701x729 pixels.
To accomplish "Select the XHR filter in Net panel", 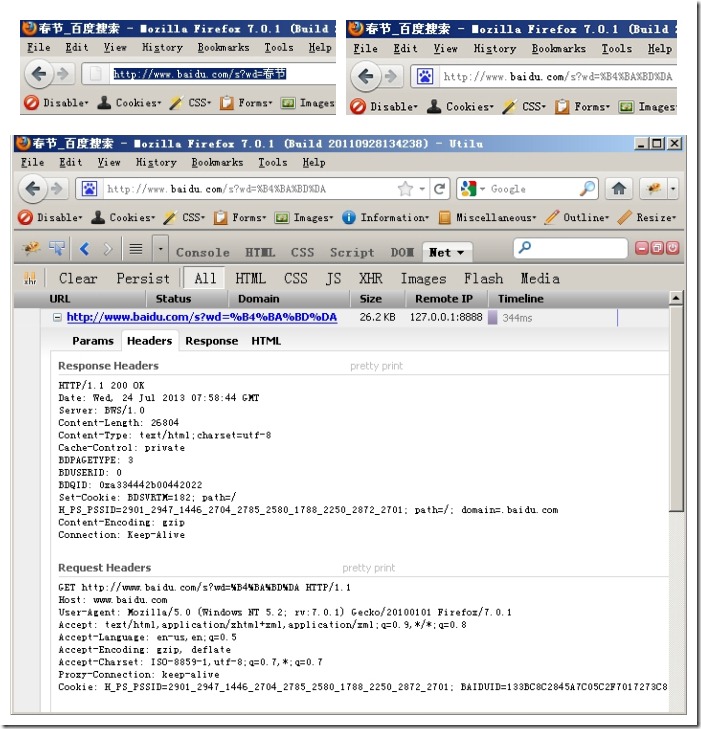I will point(370,278).
